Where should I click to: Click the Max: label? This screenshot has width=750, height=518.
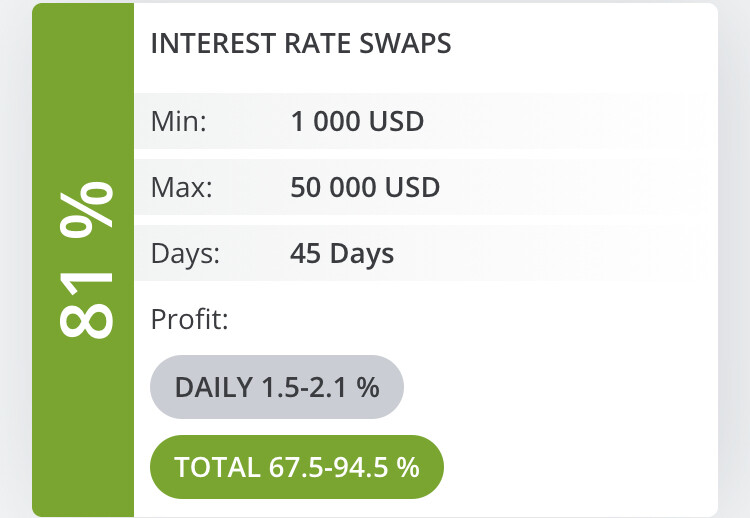[x=182, y=187]
